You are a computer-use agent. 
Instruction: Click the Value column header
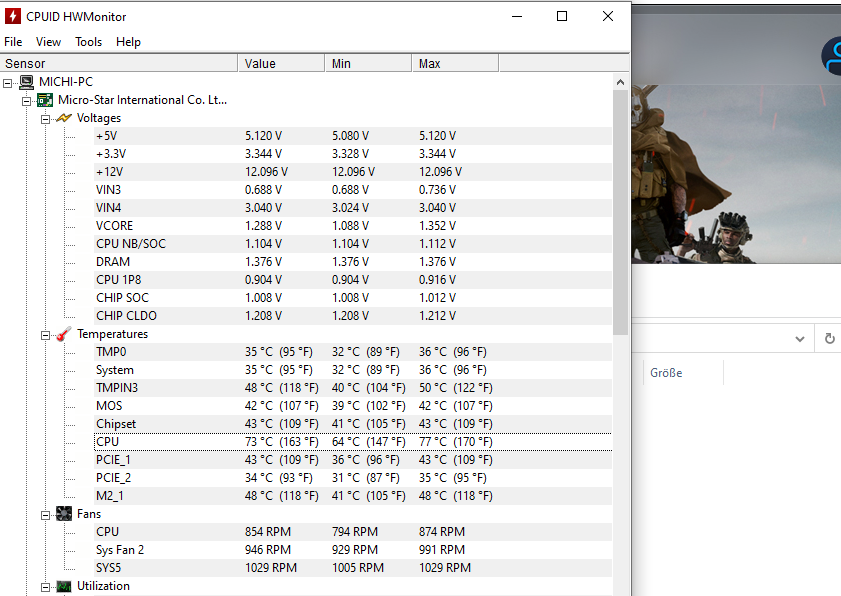point(281,63)
